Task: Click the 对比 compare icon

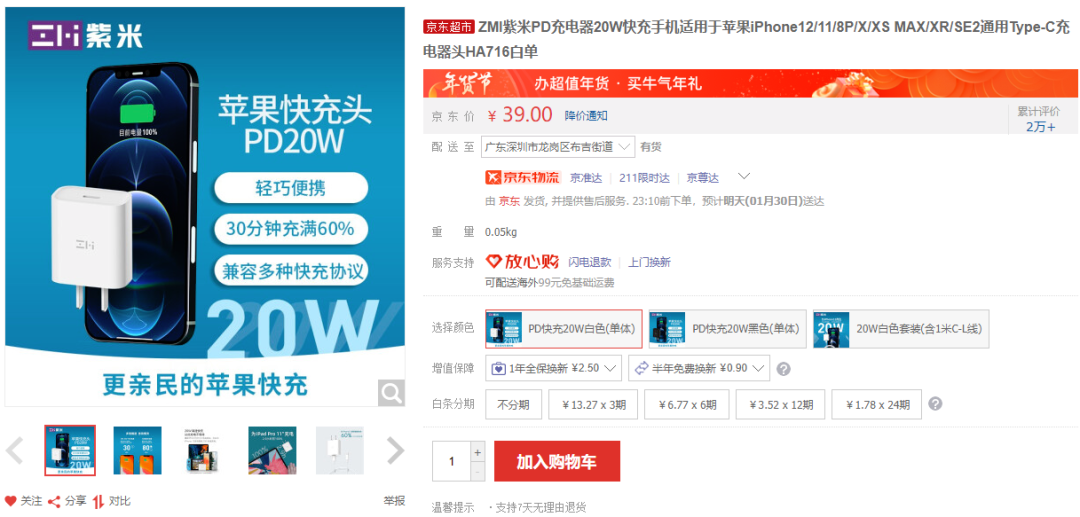Action: coord(99,500)
